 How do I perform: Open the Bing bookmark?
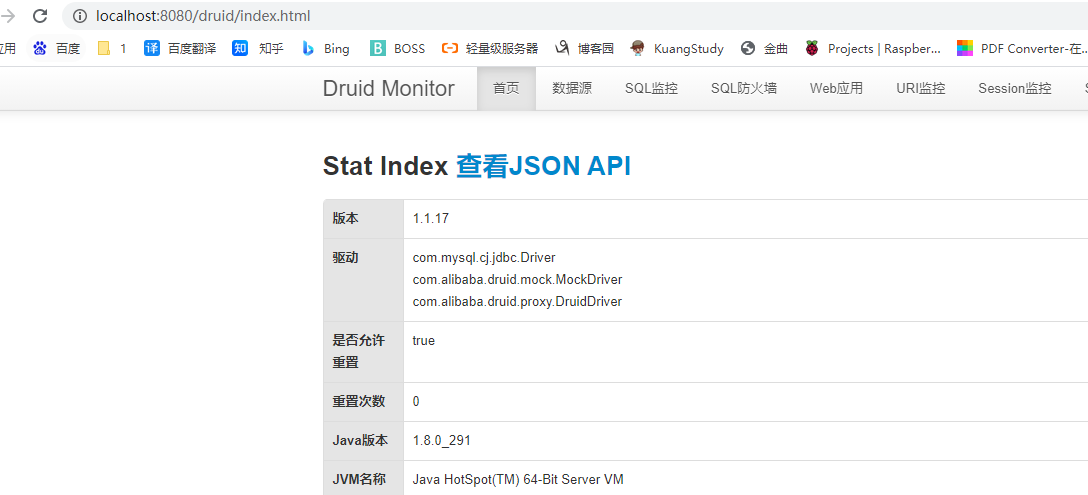(x=326, y=49)
